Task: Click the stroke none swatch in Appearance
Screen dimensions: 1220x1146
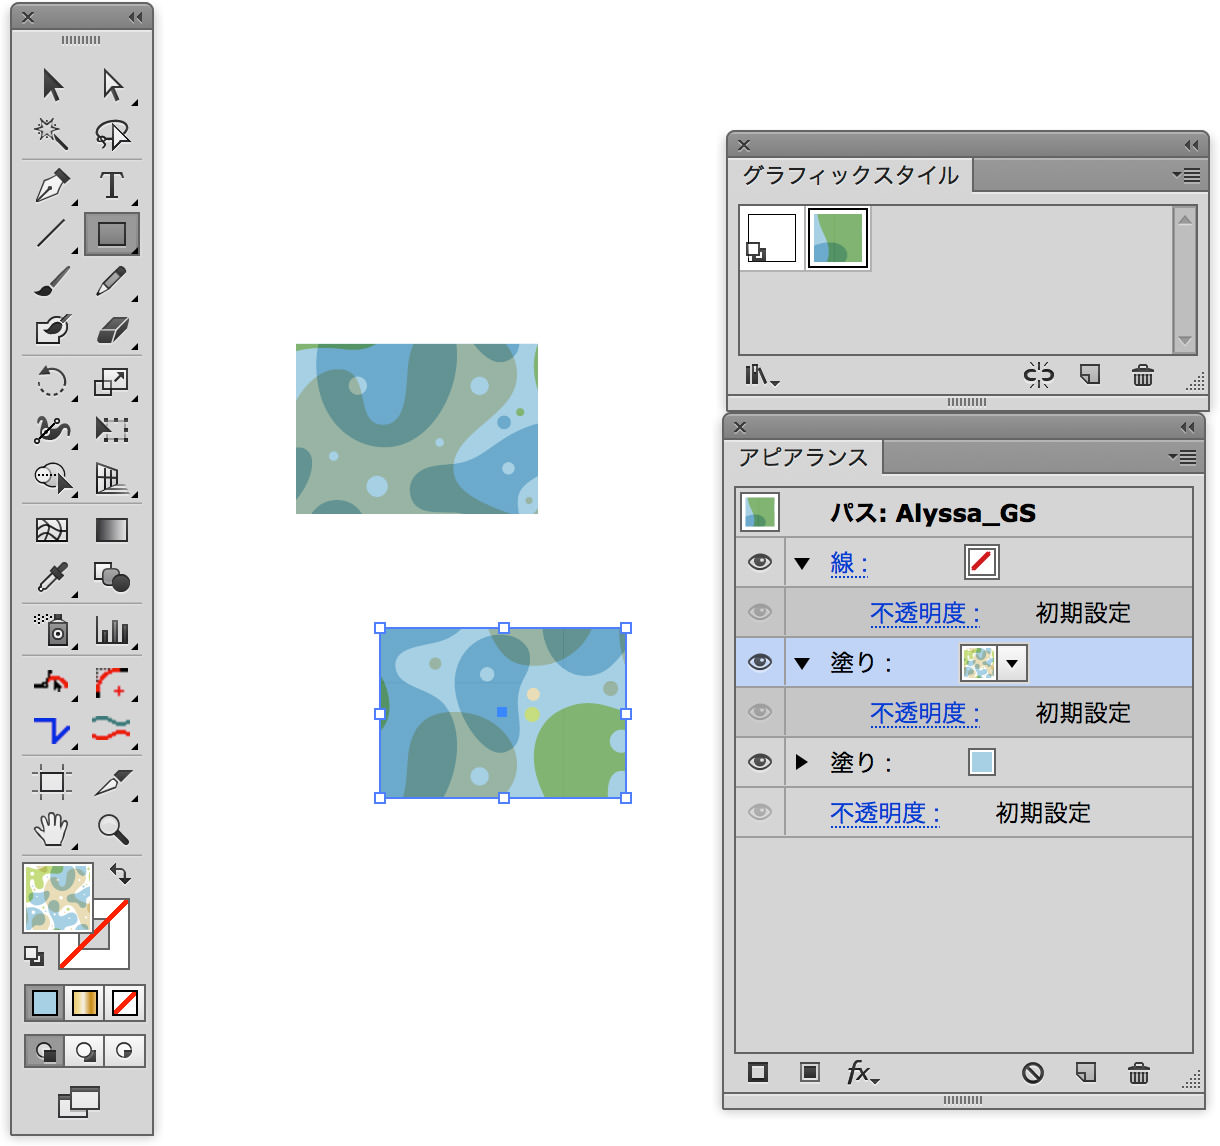Action: click(x=982, y=562)
